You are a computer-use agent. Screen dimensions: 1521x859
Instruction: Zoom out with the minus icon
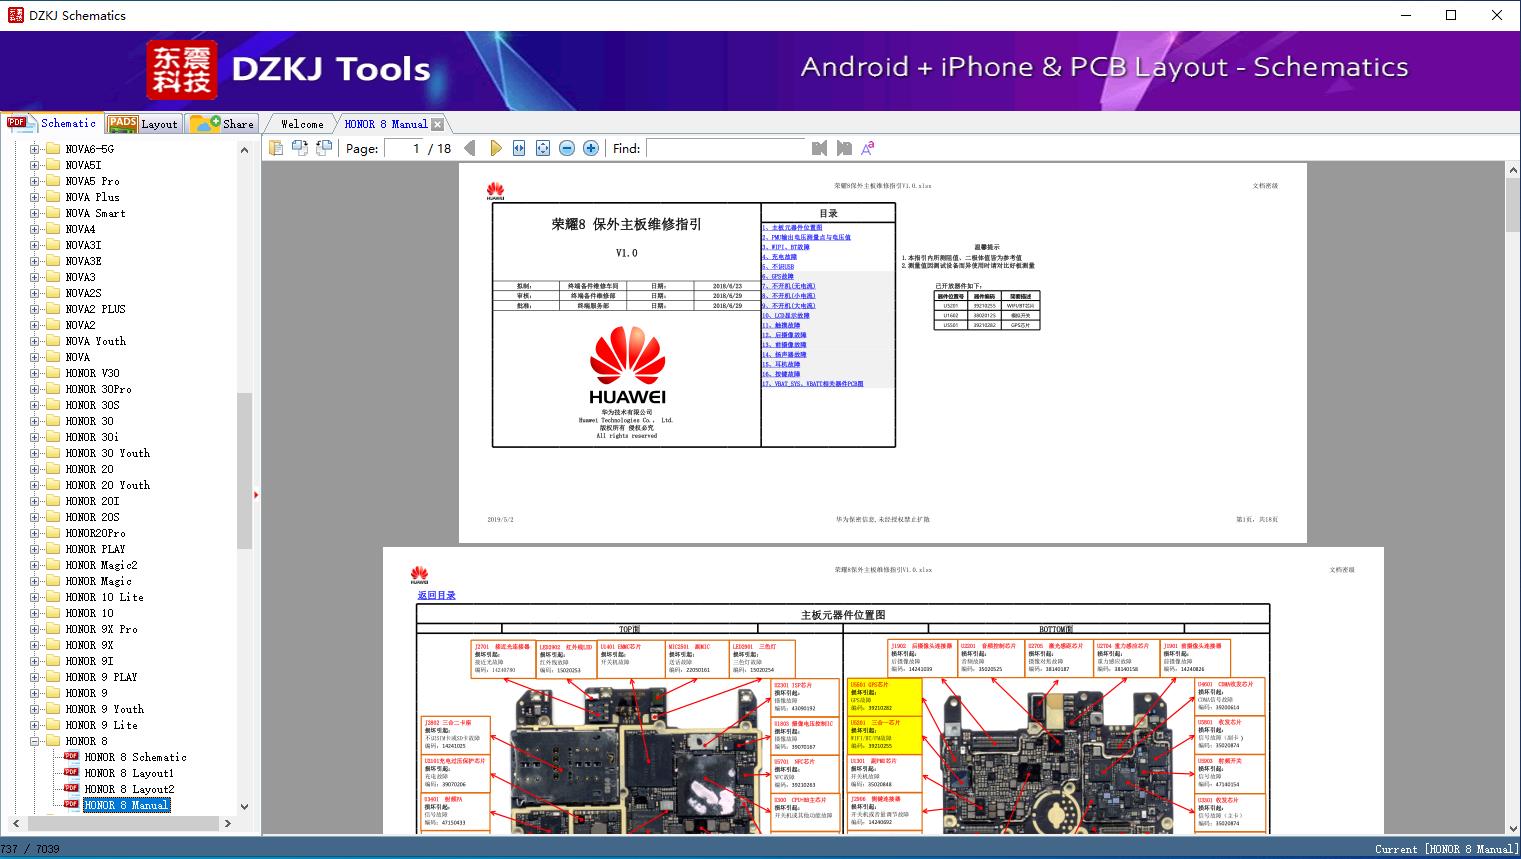[567, 148]
